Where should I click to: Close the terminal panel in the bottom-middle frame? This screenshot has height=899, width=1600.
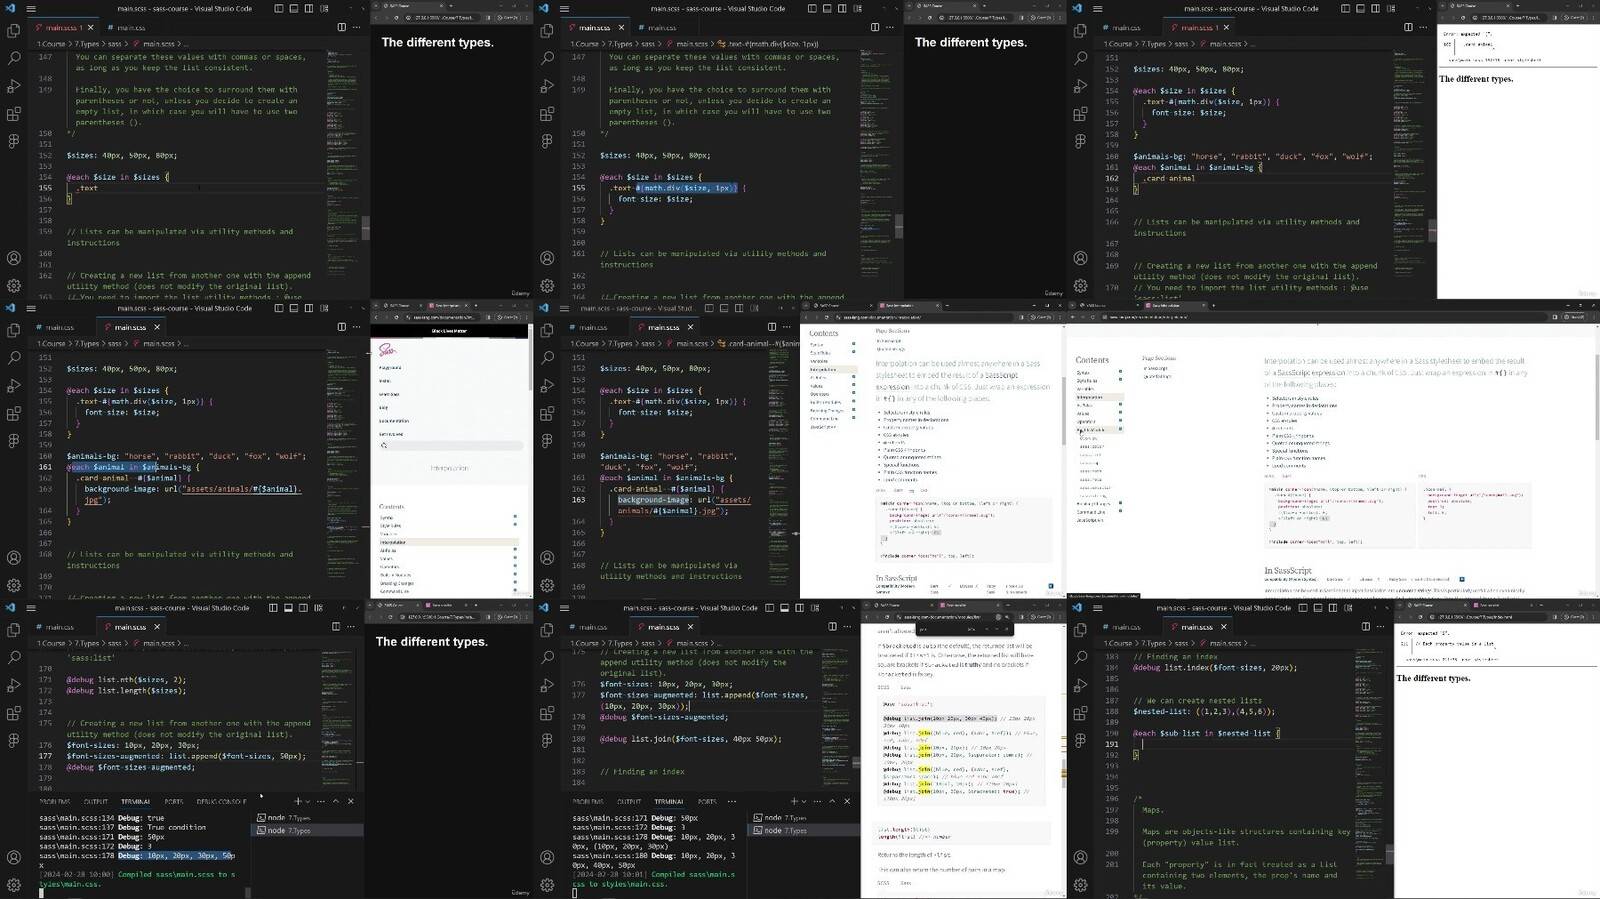(848, 801)
